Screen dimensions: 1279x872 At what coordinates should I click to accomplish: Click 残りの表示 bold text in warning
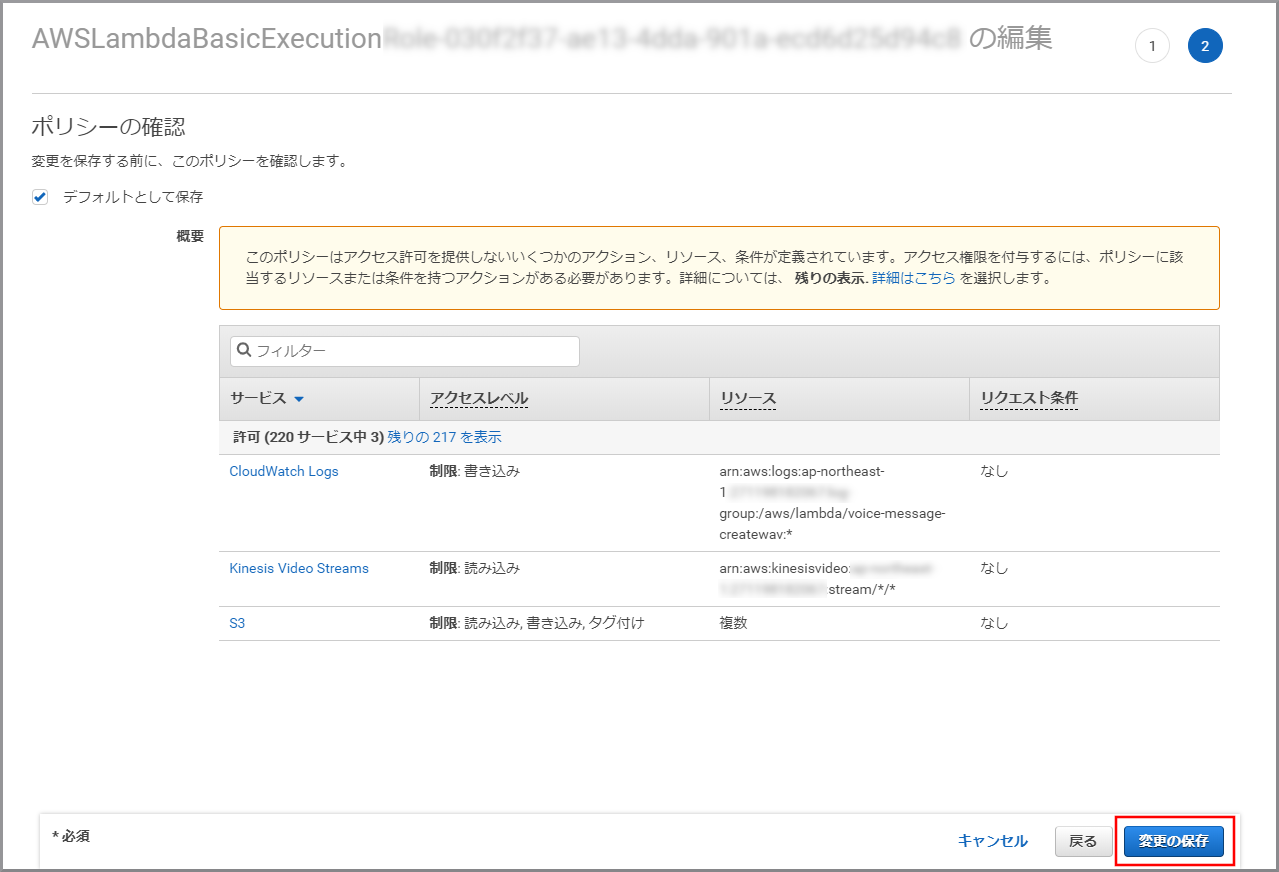pos(830,278)
